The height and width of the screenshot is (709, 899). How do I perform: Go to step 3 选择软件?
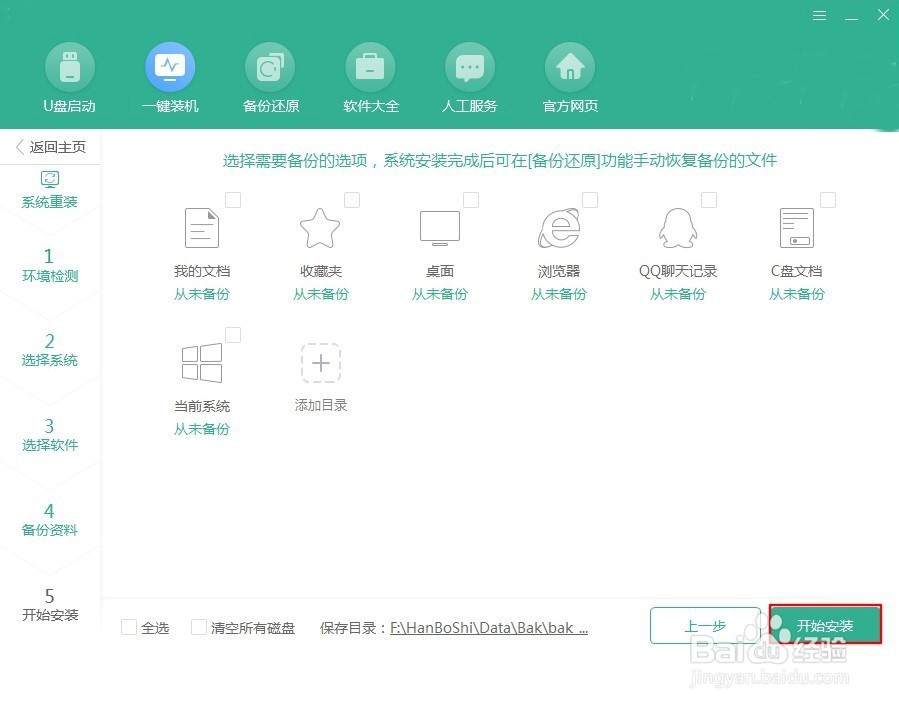pyautogui.click(x=49, y=435)
